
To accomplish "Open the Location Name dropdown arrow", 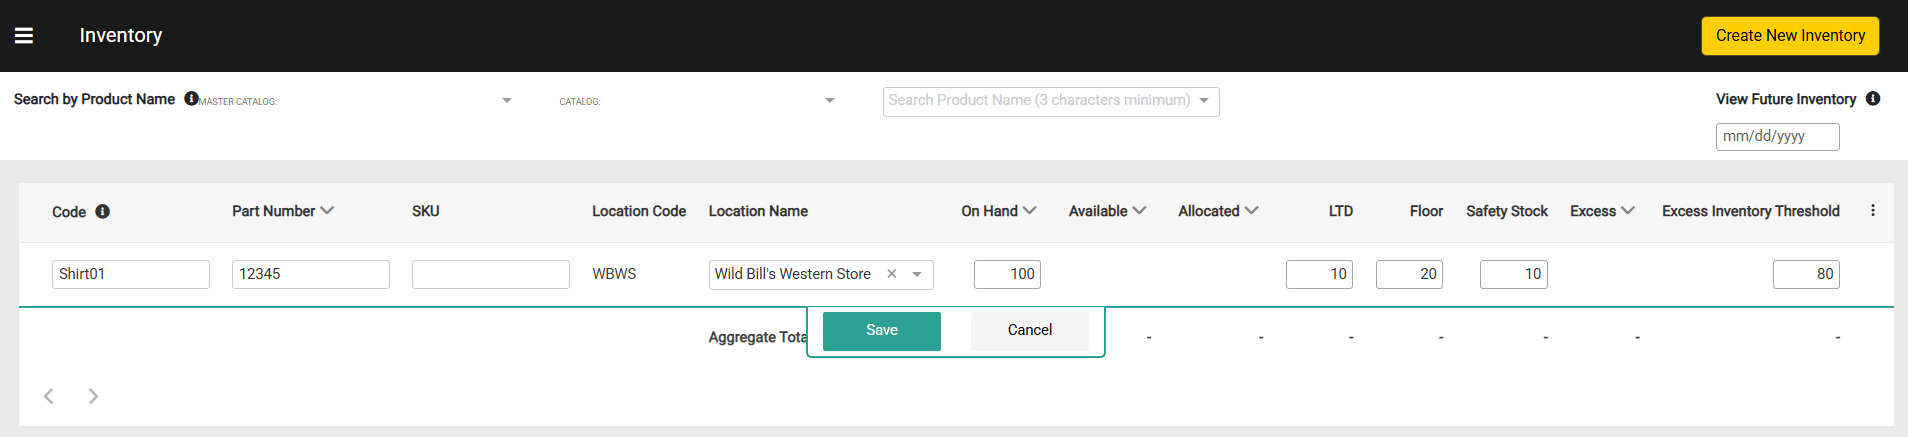I will [x=917, y=274].
